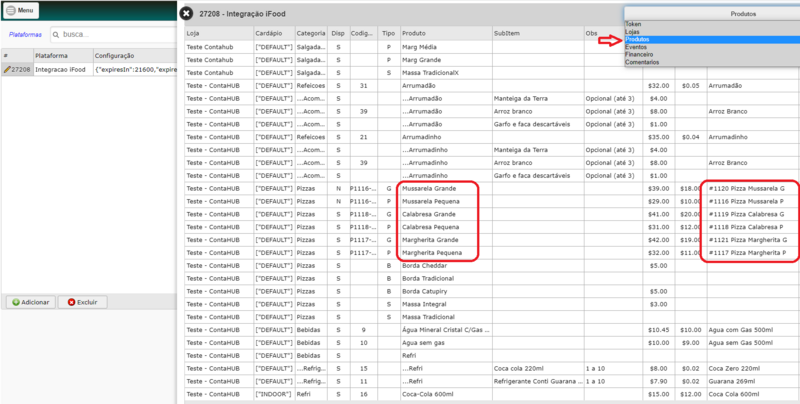Open the hamburger Menu button
The width and height of the screenshot is (800, 404).
21,10
